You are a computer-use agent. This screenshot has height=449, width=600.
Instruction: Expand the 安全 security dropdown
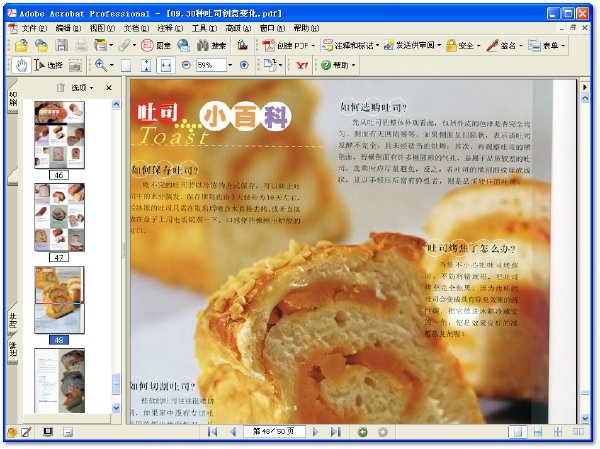[478, 46]
